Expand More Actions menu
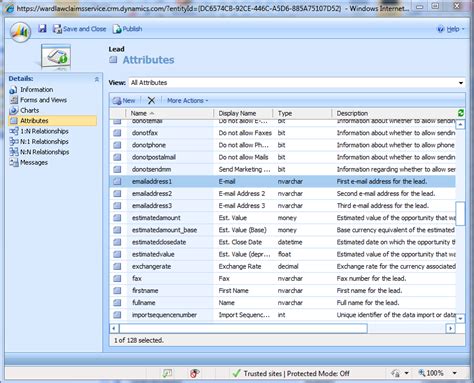Viewport: 474px width, 383px height. 187,100
